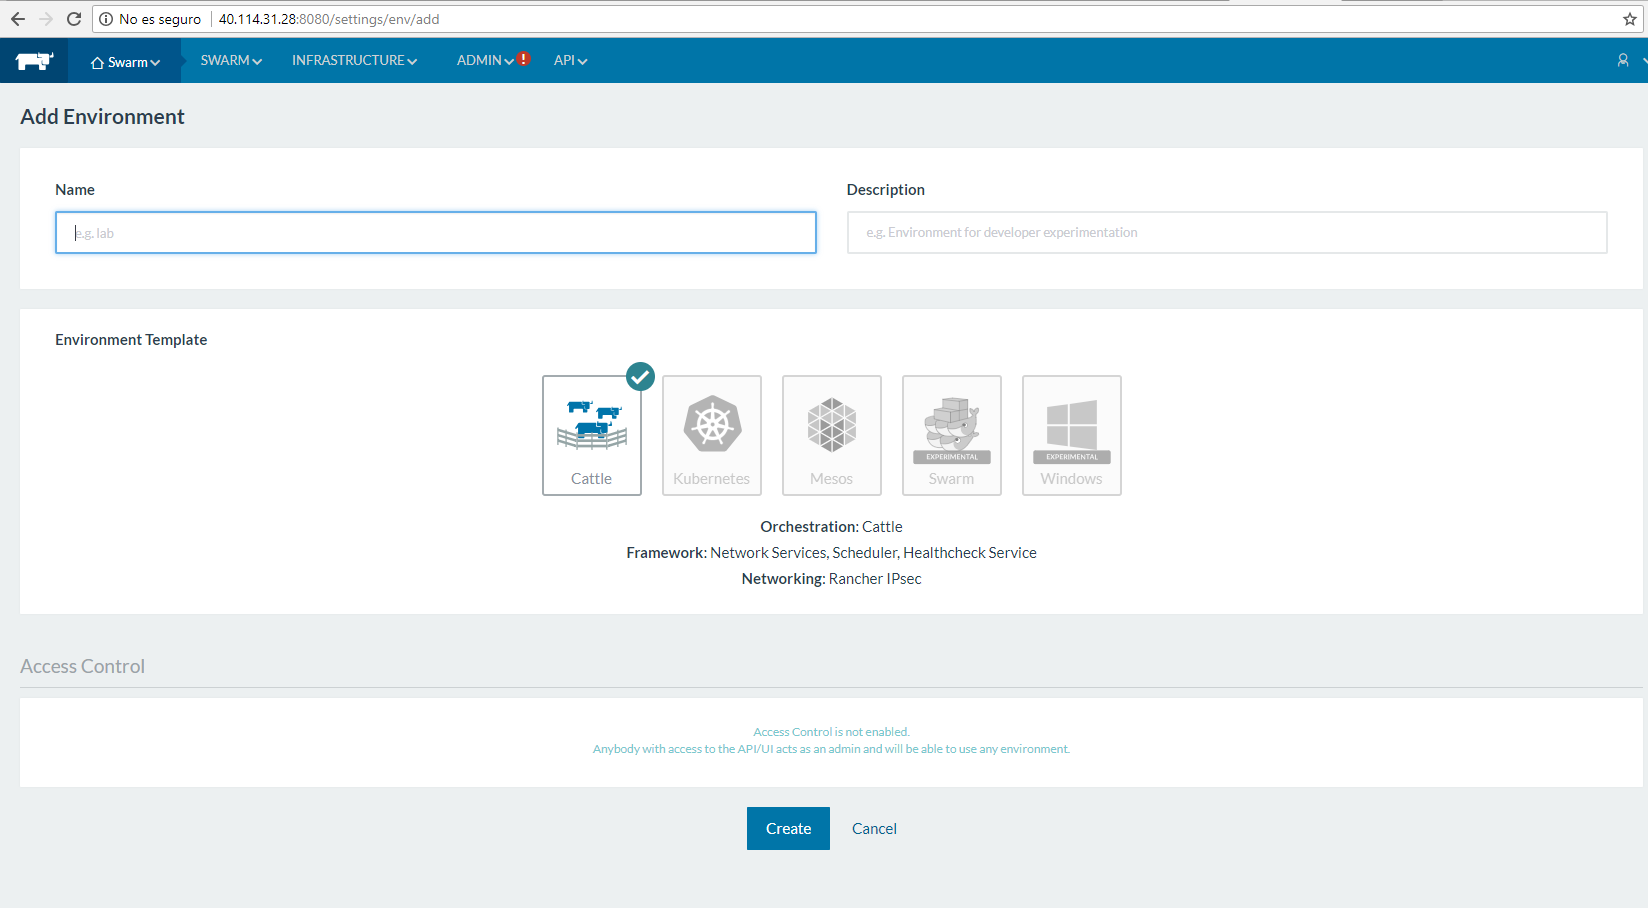Click the Framework services description line

831,552
